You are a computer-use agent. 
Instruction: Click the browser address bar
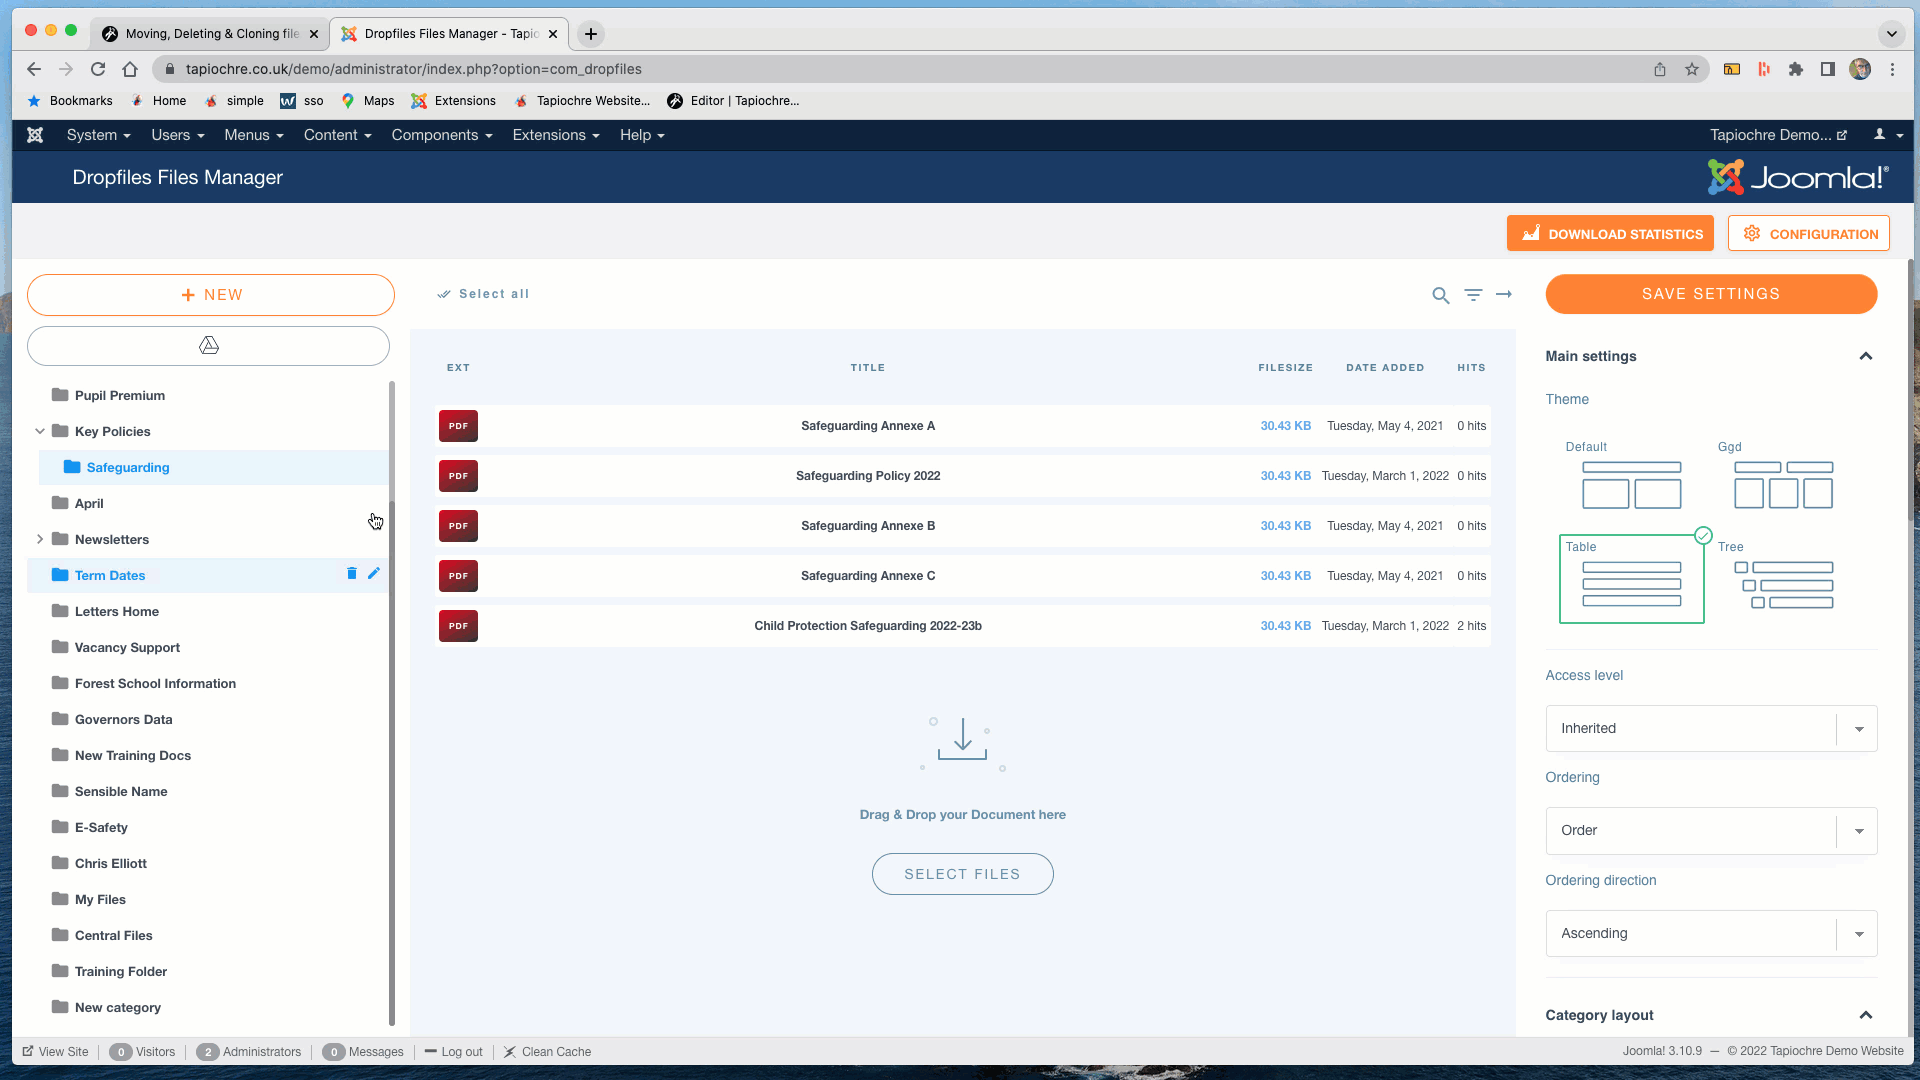click(x=900, y=69)
